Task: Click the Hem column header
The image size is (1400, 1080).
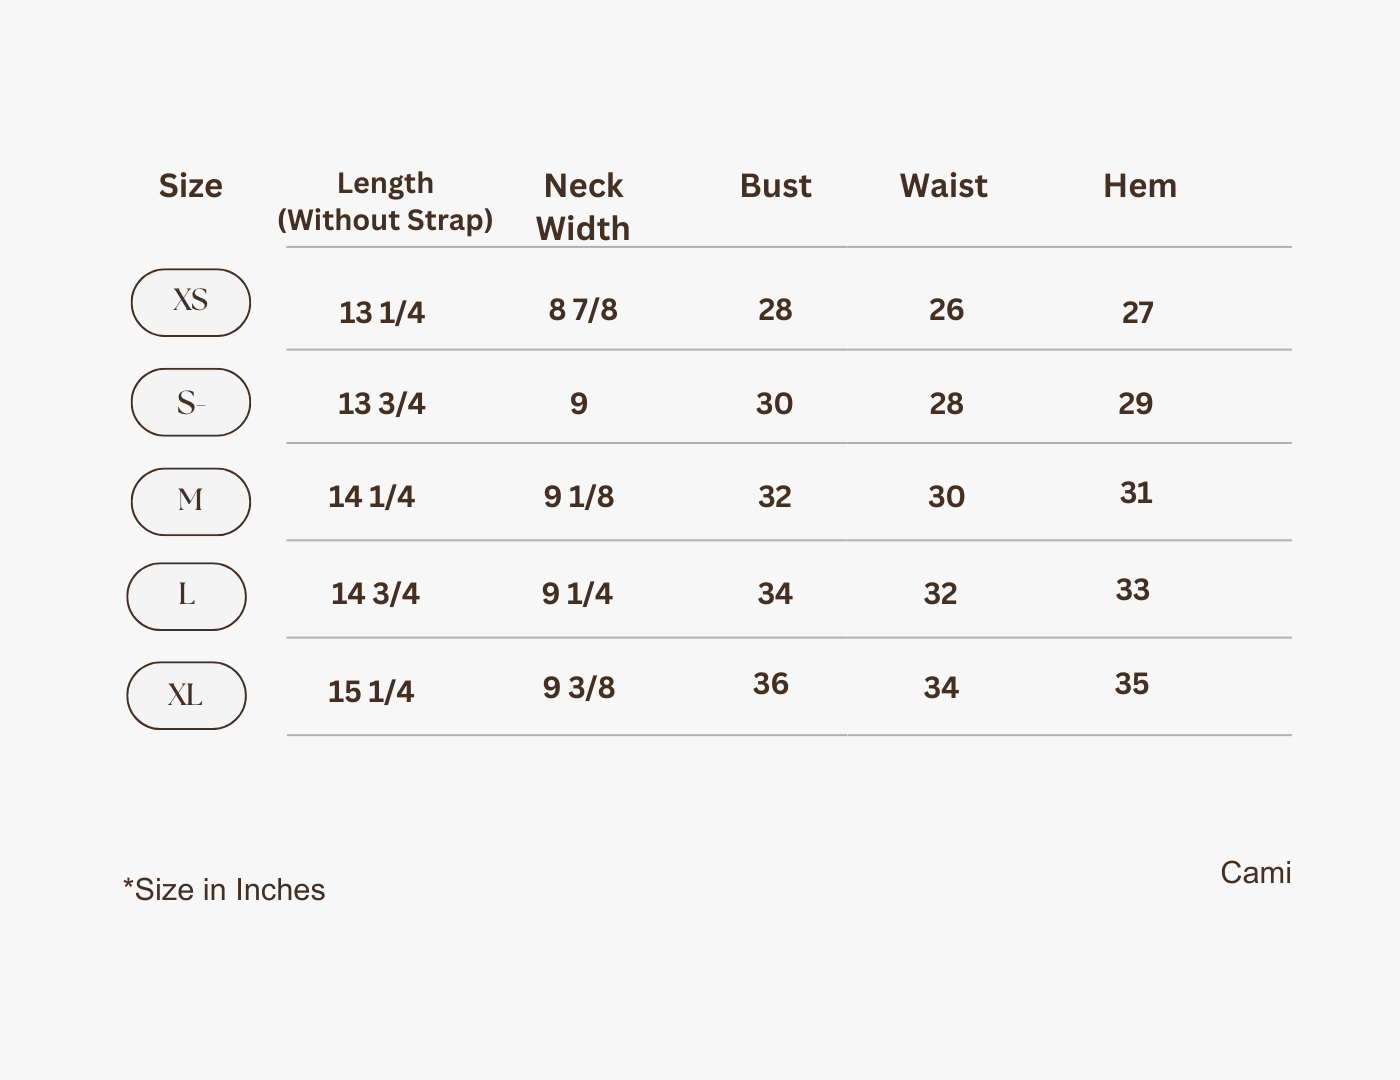Action: [x=1140, y=186]
